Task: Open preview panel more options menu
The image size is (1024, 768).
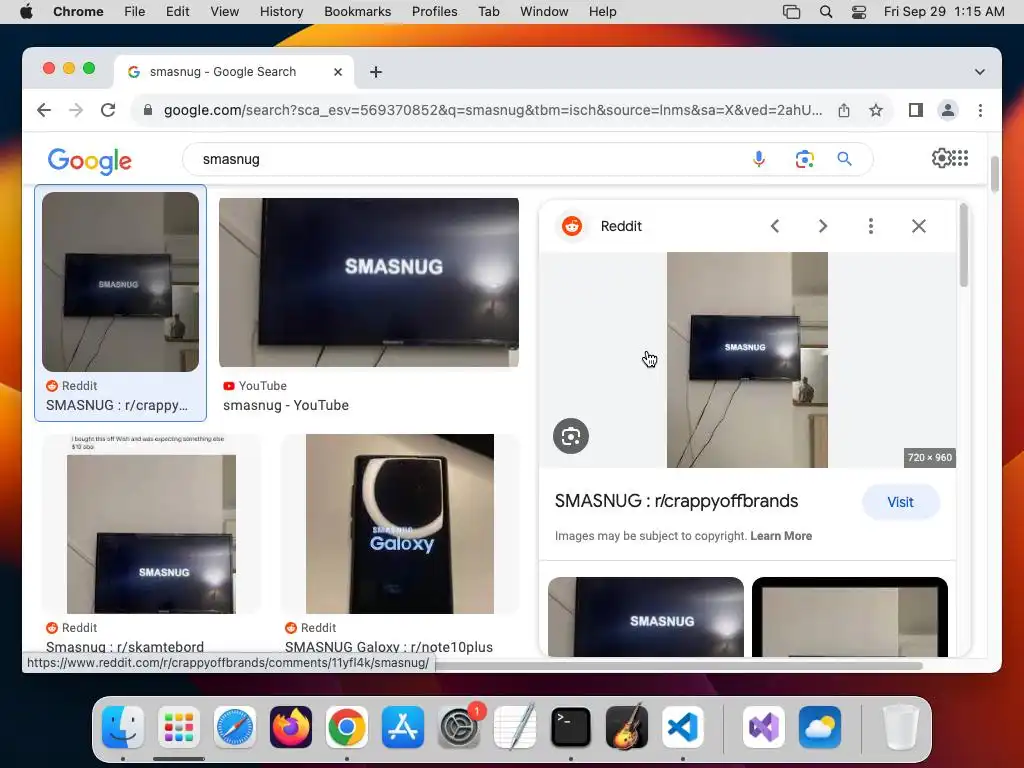Action: point(871,226)
